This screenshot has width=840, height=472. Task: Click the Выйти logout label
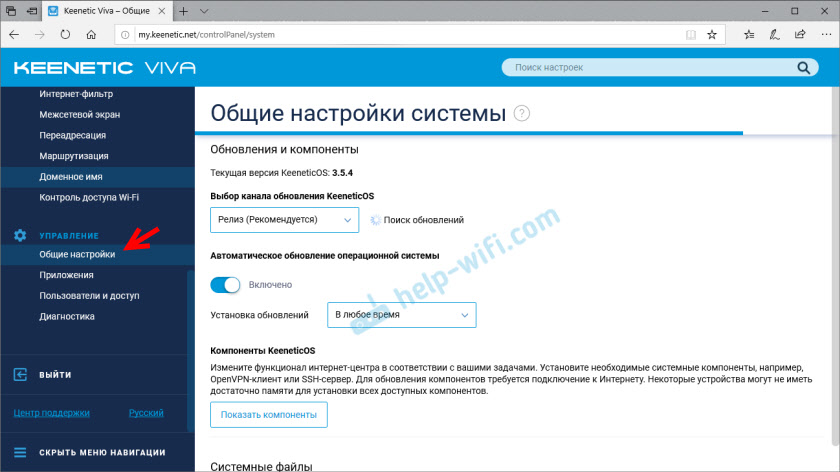pyautogui.click(x=55, y=374)
